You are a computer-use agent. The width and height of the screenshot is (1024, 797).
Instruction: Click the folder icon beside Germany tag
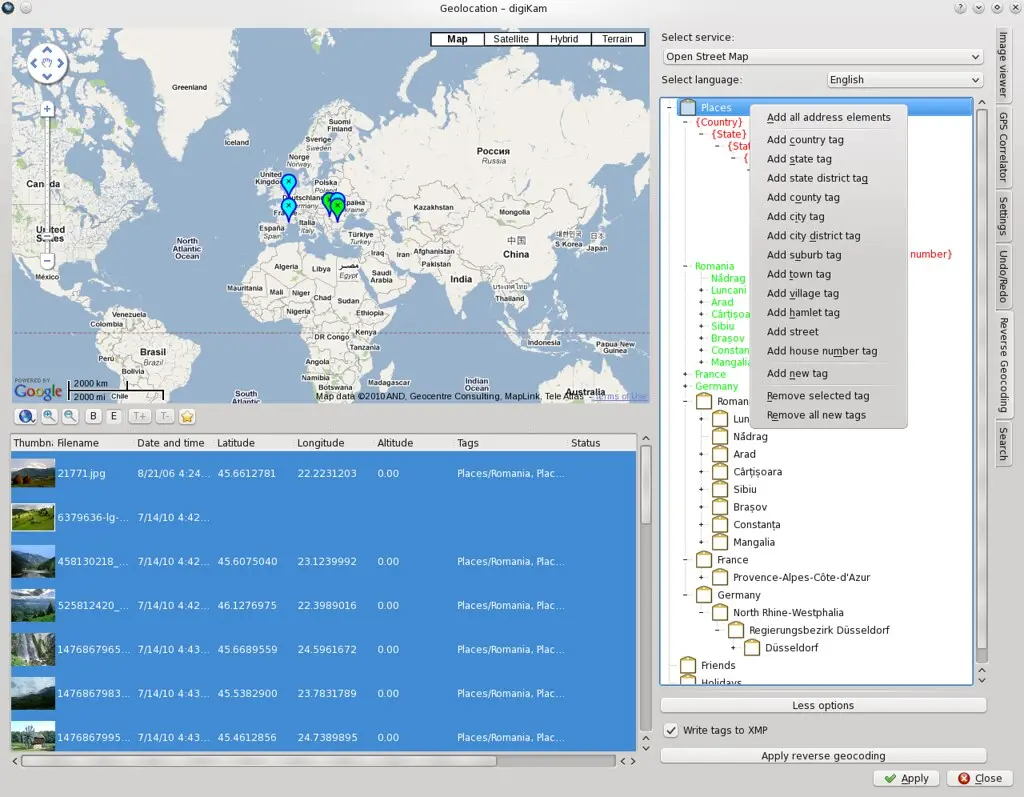pyautogui.click(x=704, y=594)
